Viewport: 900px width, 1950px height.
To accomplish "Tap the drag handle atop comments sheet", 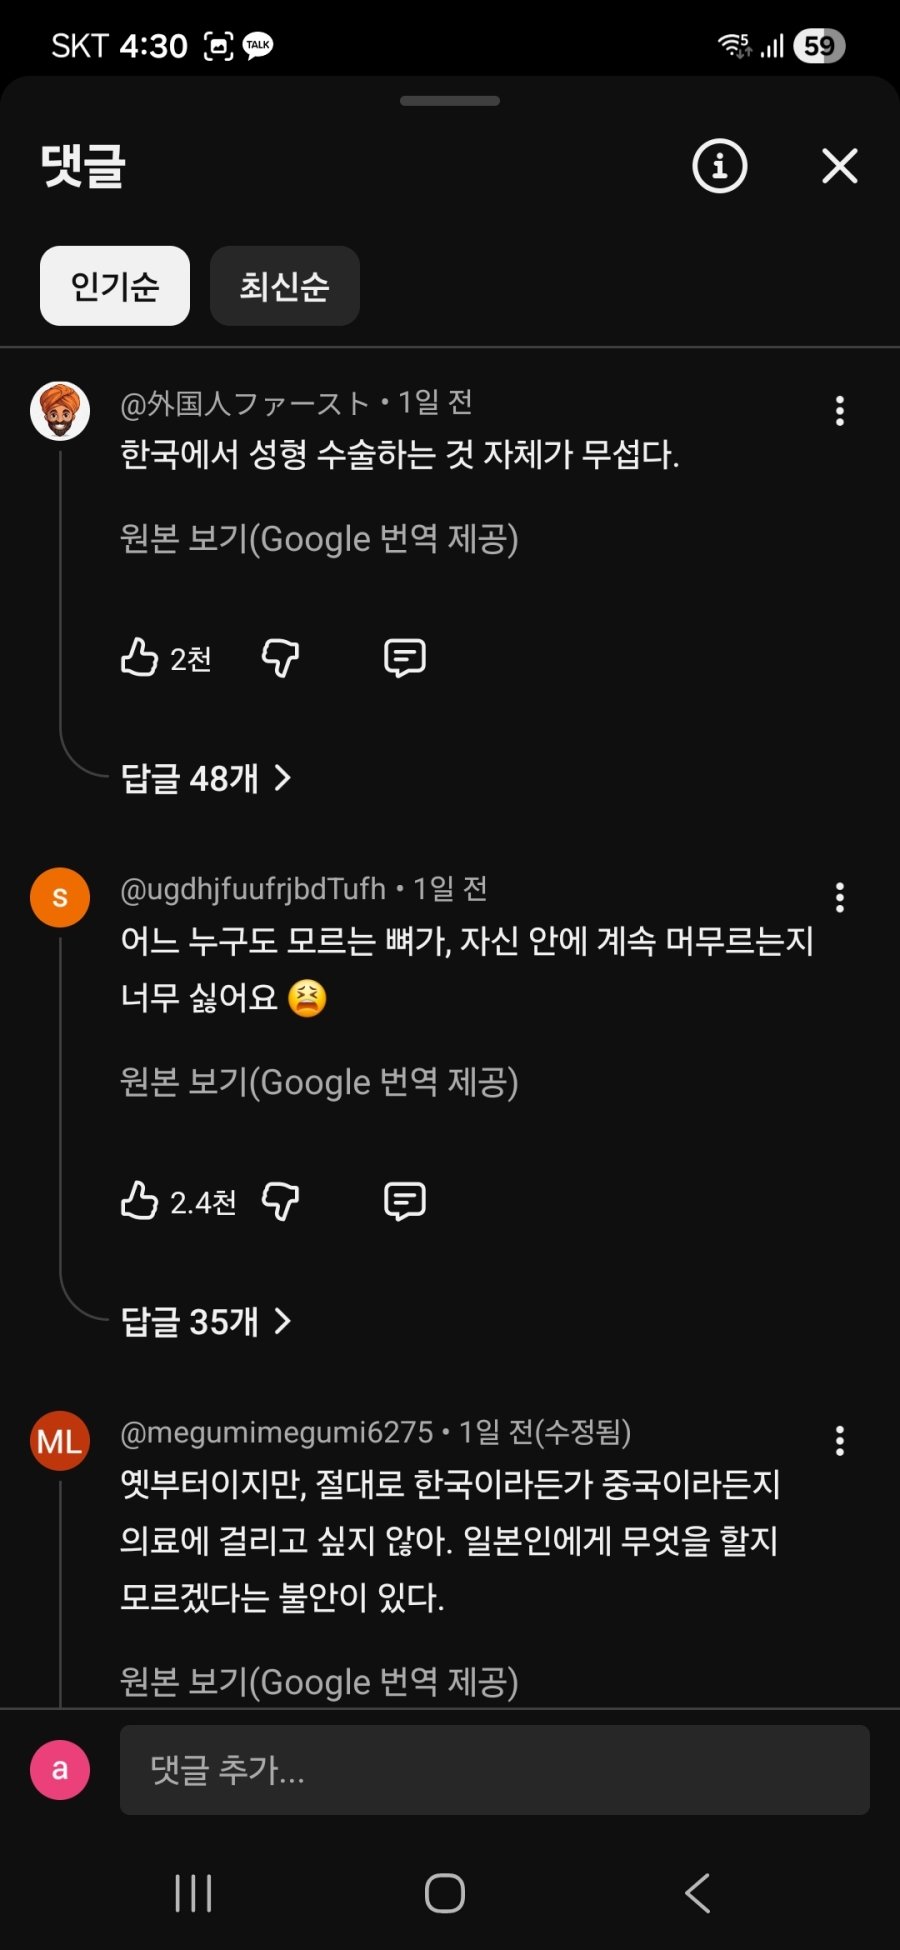I will [450, 101].
